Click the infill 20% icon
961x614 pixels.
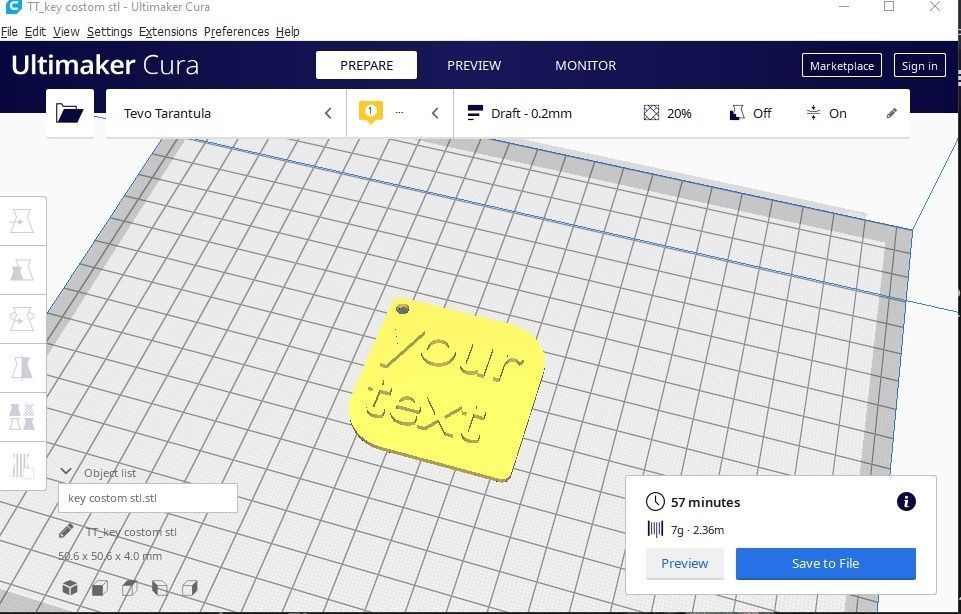(651, 113)
